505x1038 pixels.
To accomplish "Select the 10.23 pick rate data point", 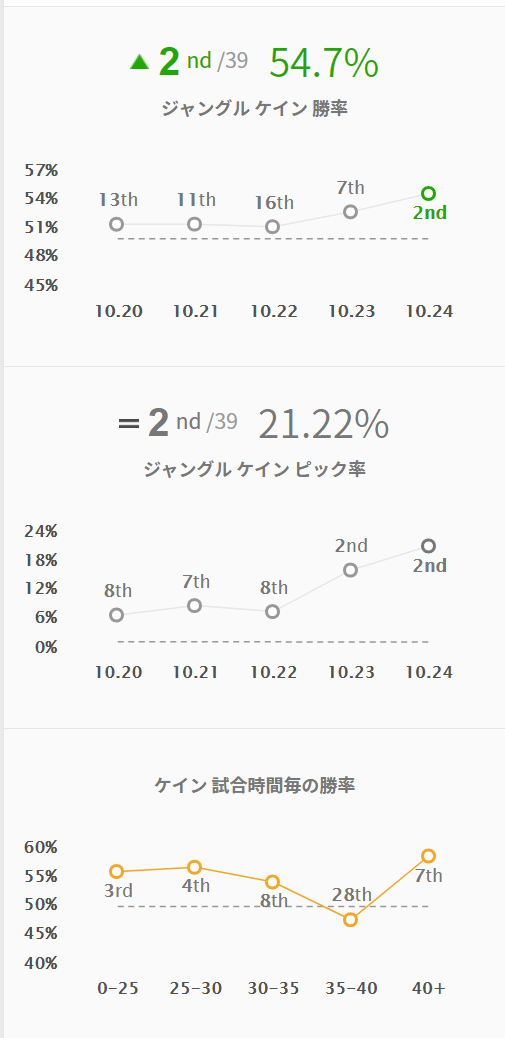I will [x=351, y=570].
